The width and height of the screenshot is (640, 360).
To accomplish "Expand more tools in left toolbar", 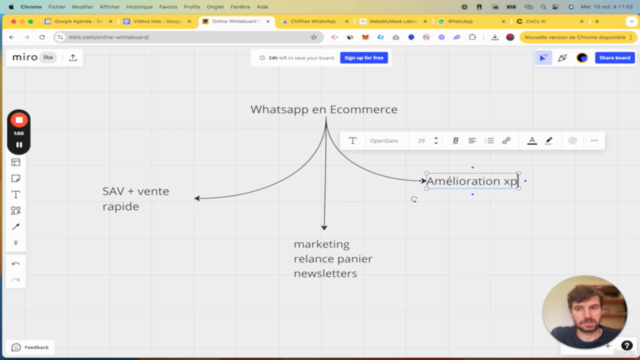I will [16, 243].
